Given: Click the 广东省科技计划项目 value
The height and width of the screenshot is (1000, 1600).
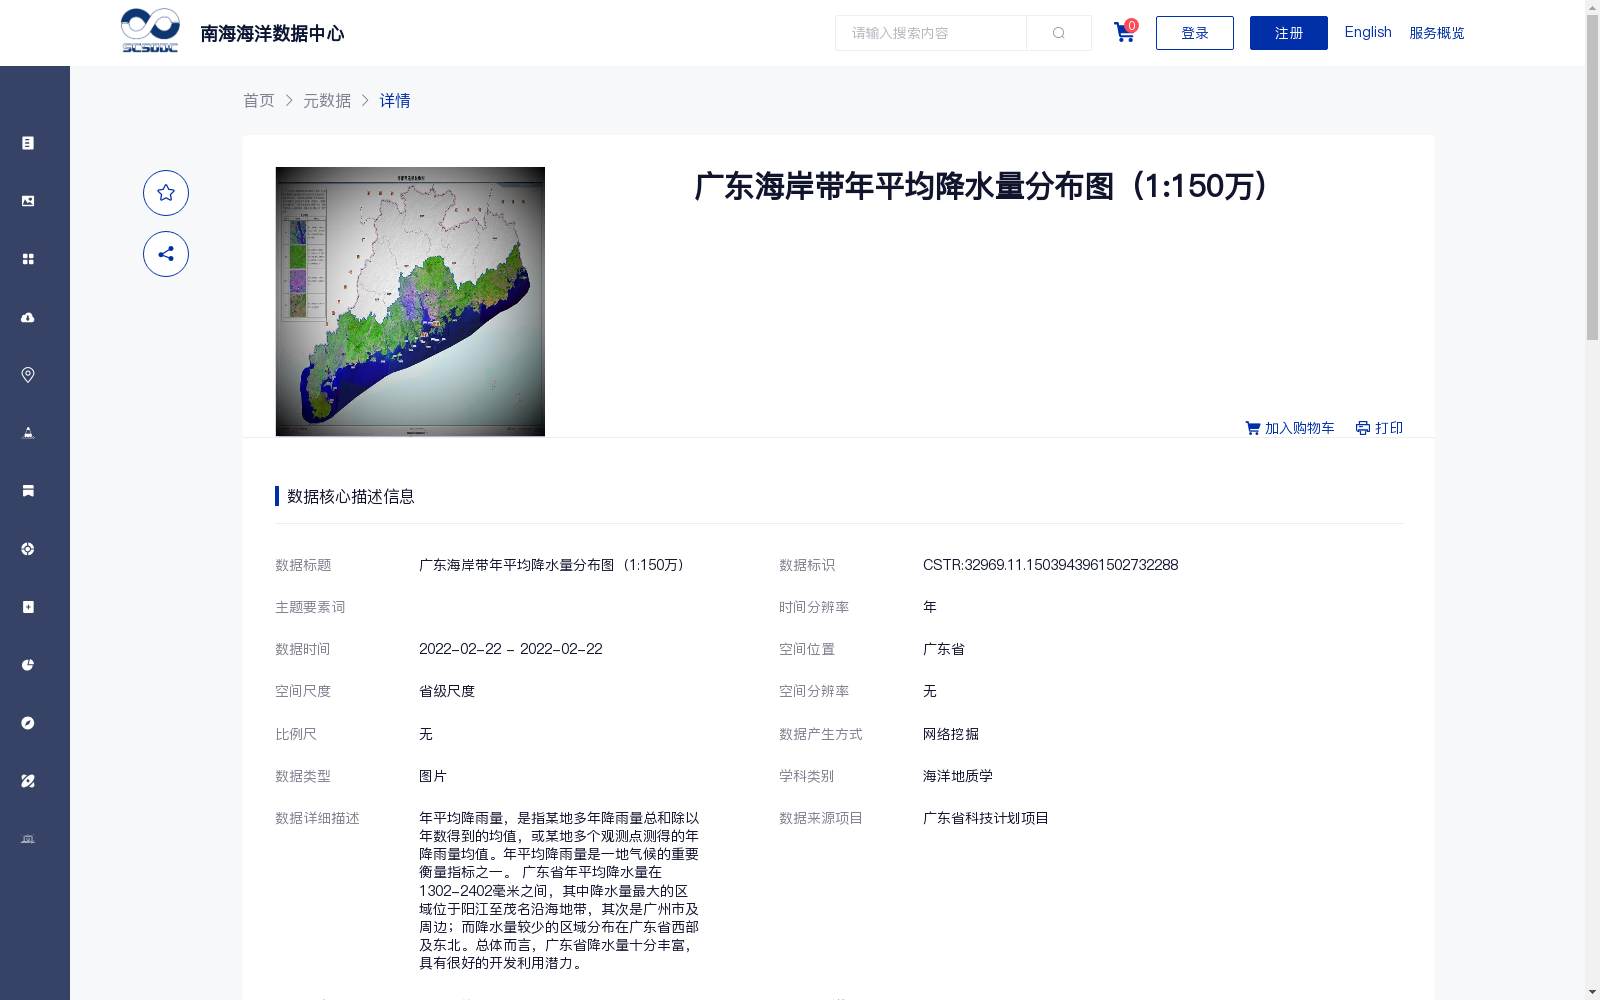Looking at the screenshot, I should [x=986, y=818].
